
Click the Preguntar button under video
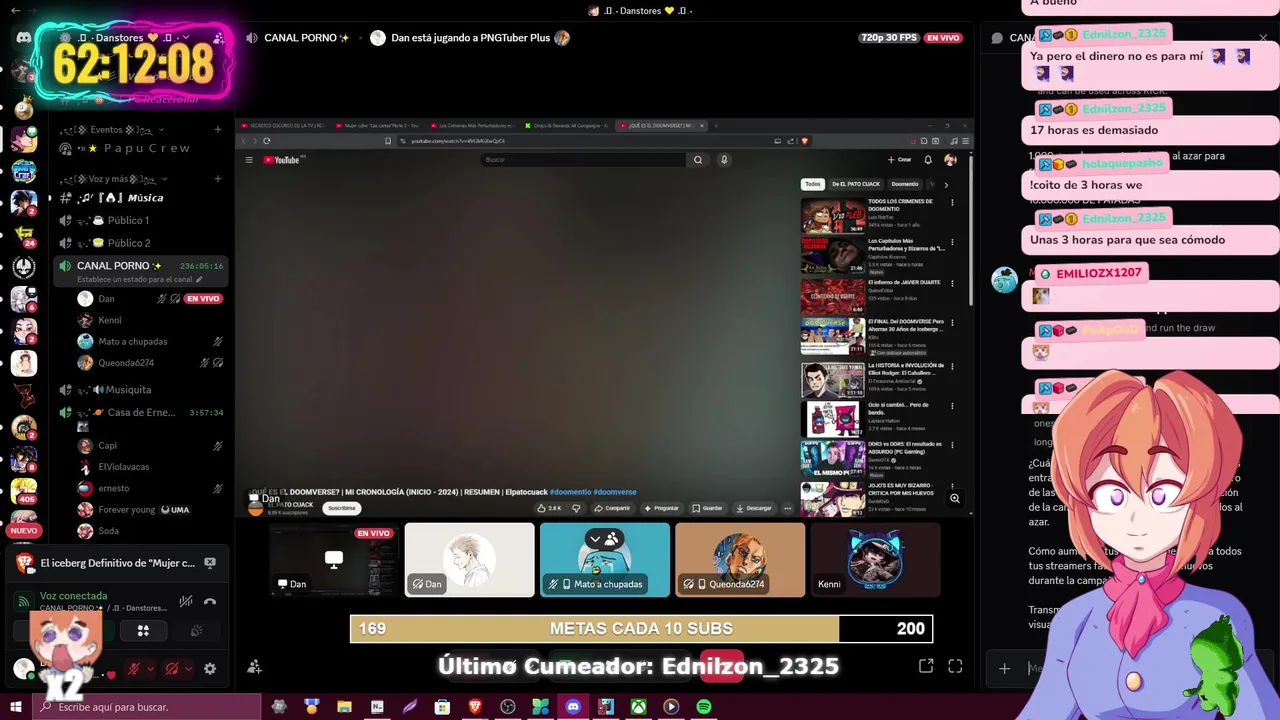pos(661,508)
